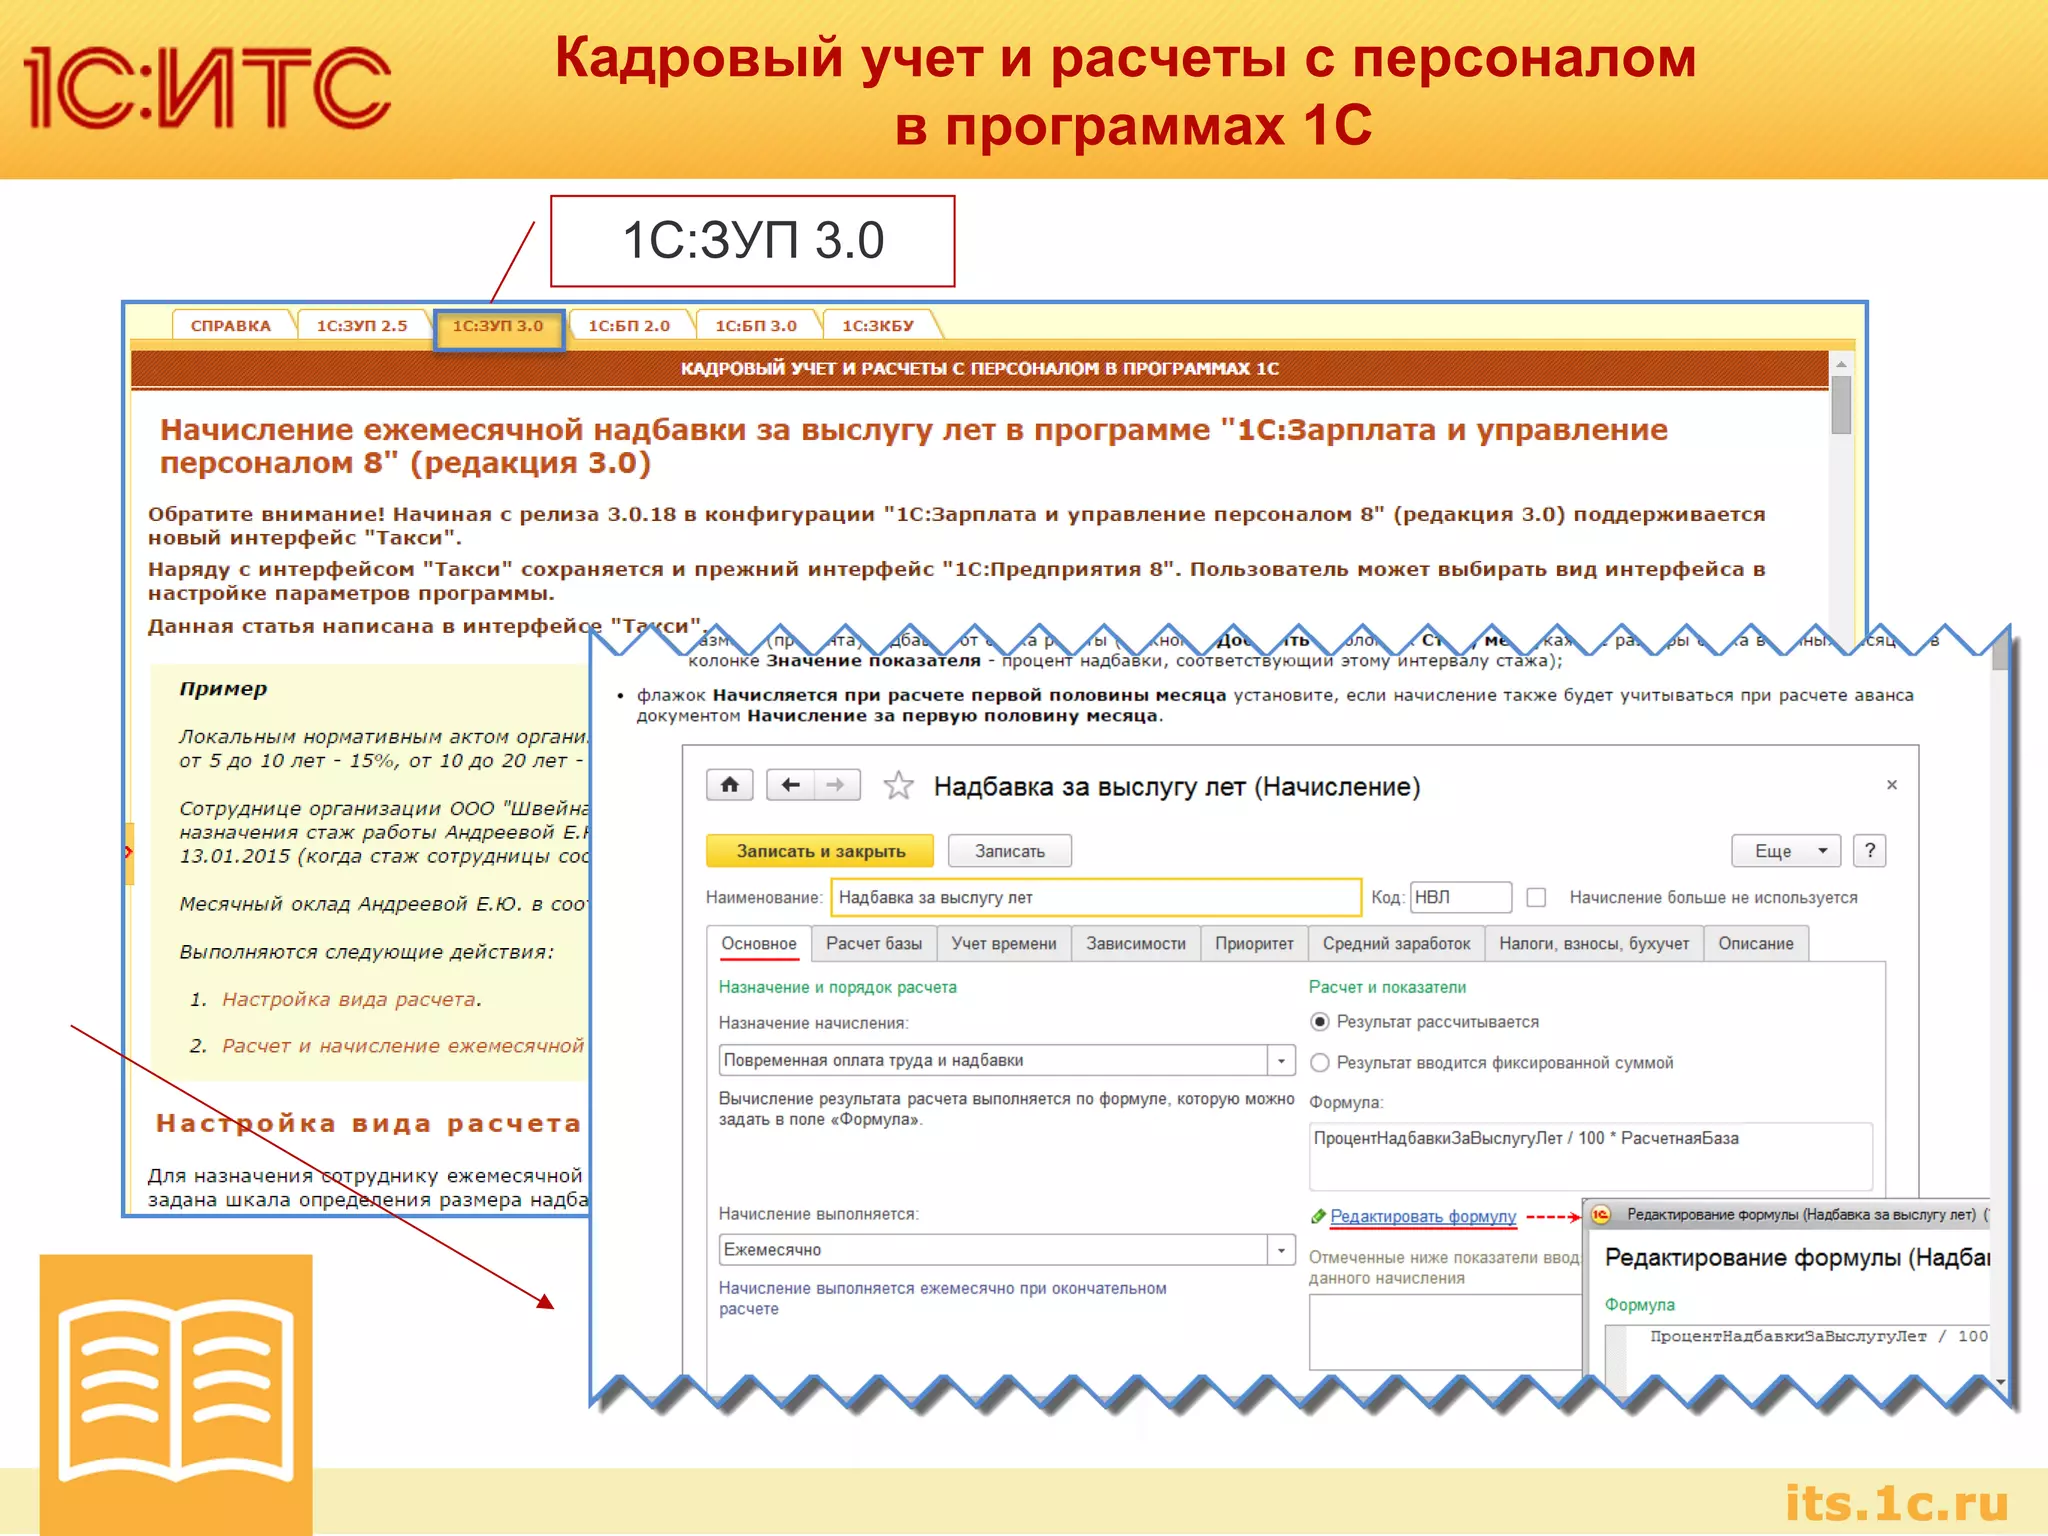Open the Настройка вида расчета link
Image resolution: width=2048 pixels, height=1536 pixels.
point(351,999)
